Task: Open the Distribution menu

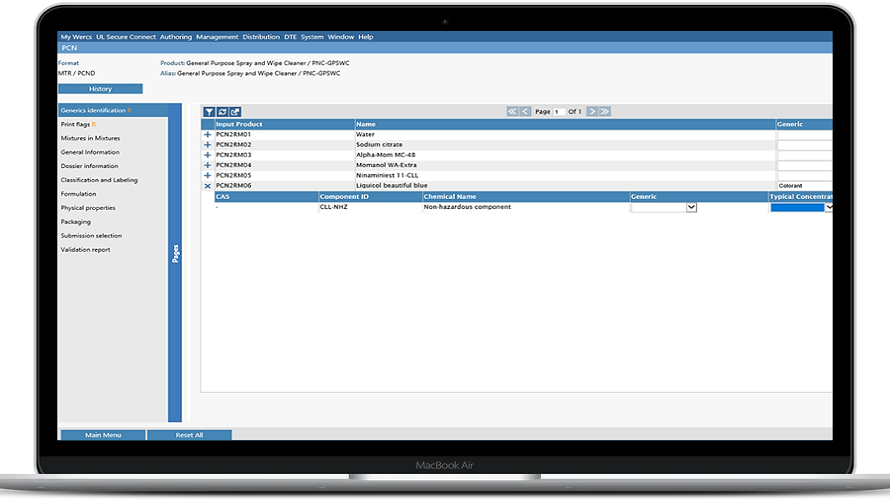Action: (x=261, y=37)
